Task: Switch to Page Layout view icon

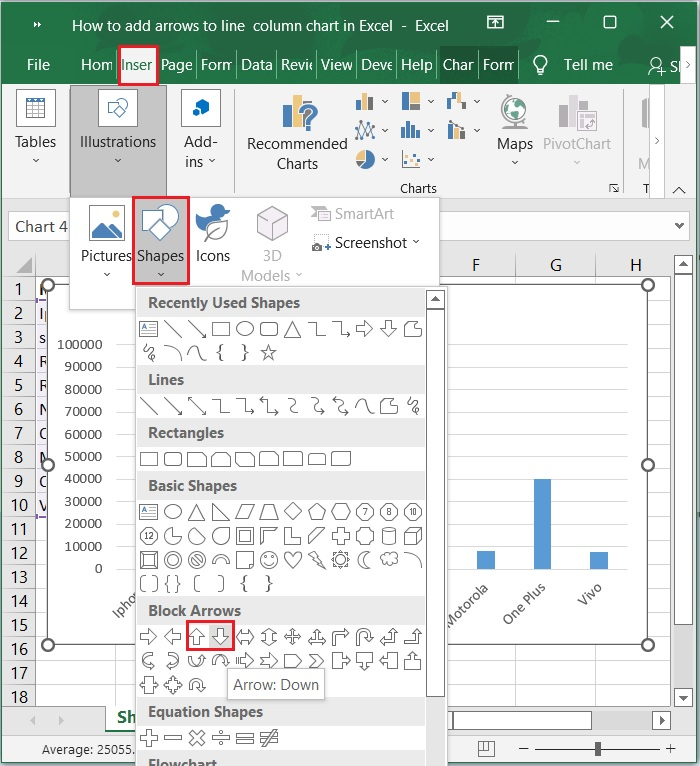Action: click(x=487, y=748)
